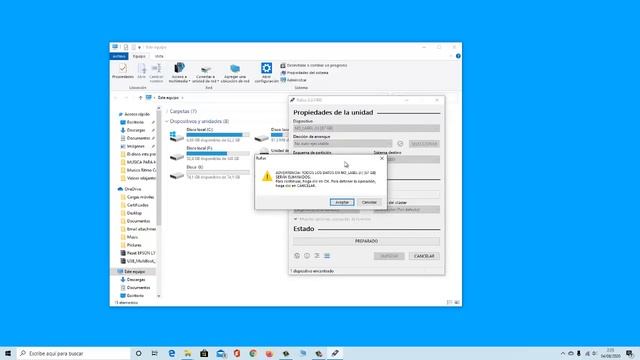Click Este equipo in the address bar
Image resolution: width=640 pixels, height=360 pixels.
[168, 98]
